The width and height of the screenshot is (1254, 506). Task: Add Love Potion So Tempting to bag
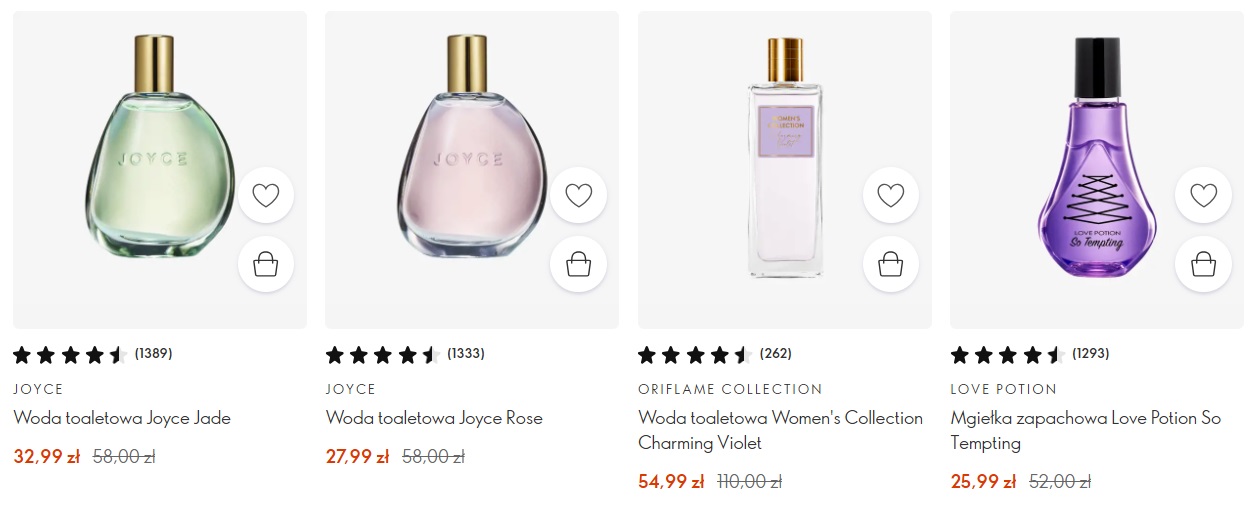point(1204,264)
